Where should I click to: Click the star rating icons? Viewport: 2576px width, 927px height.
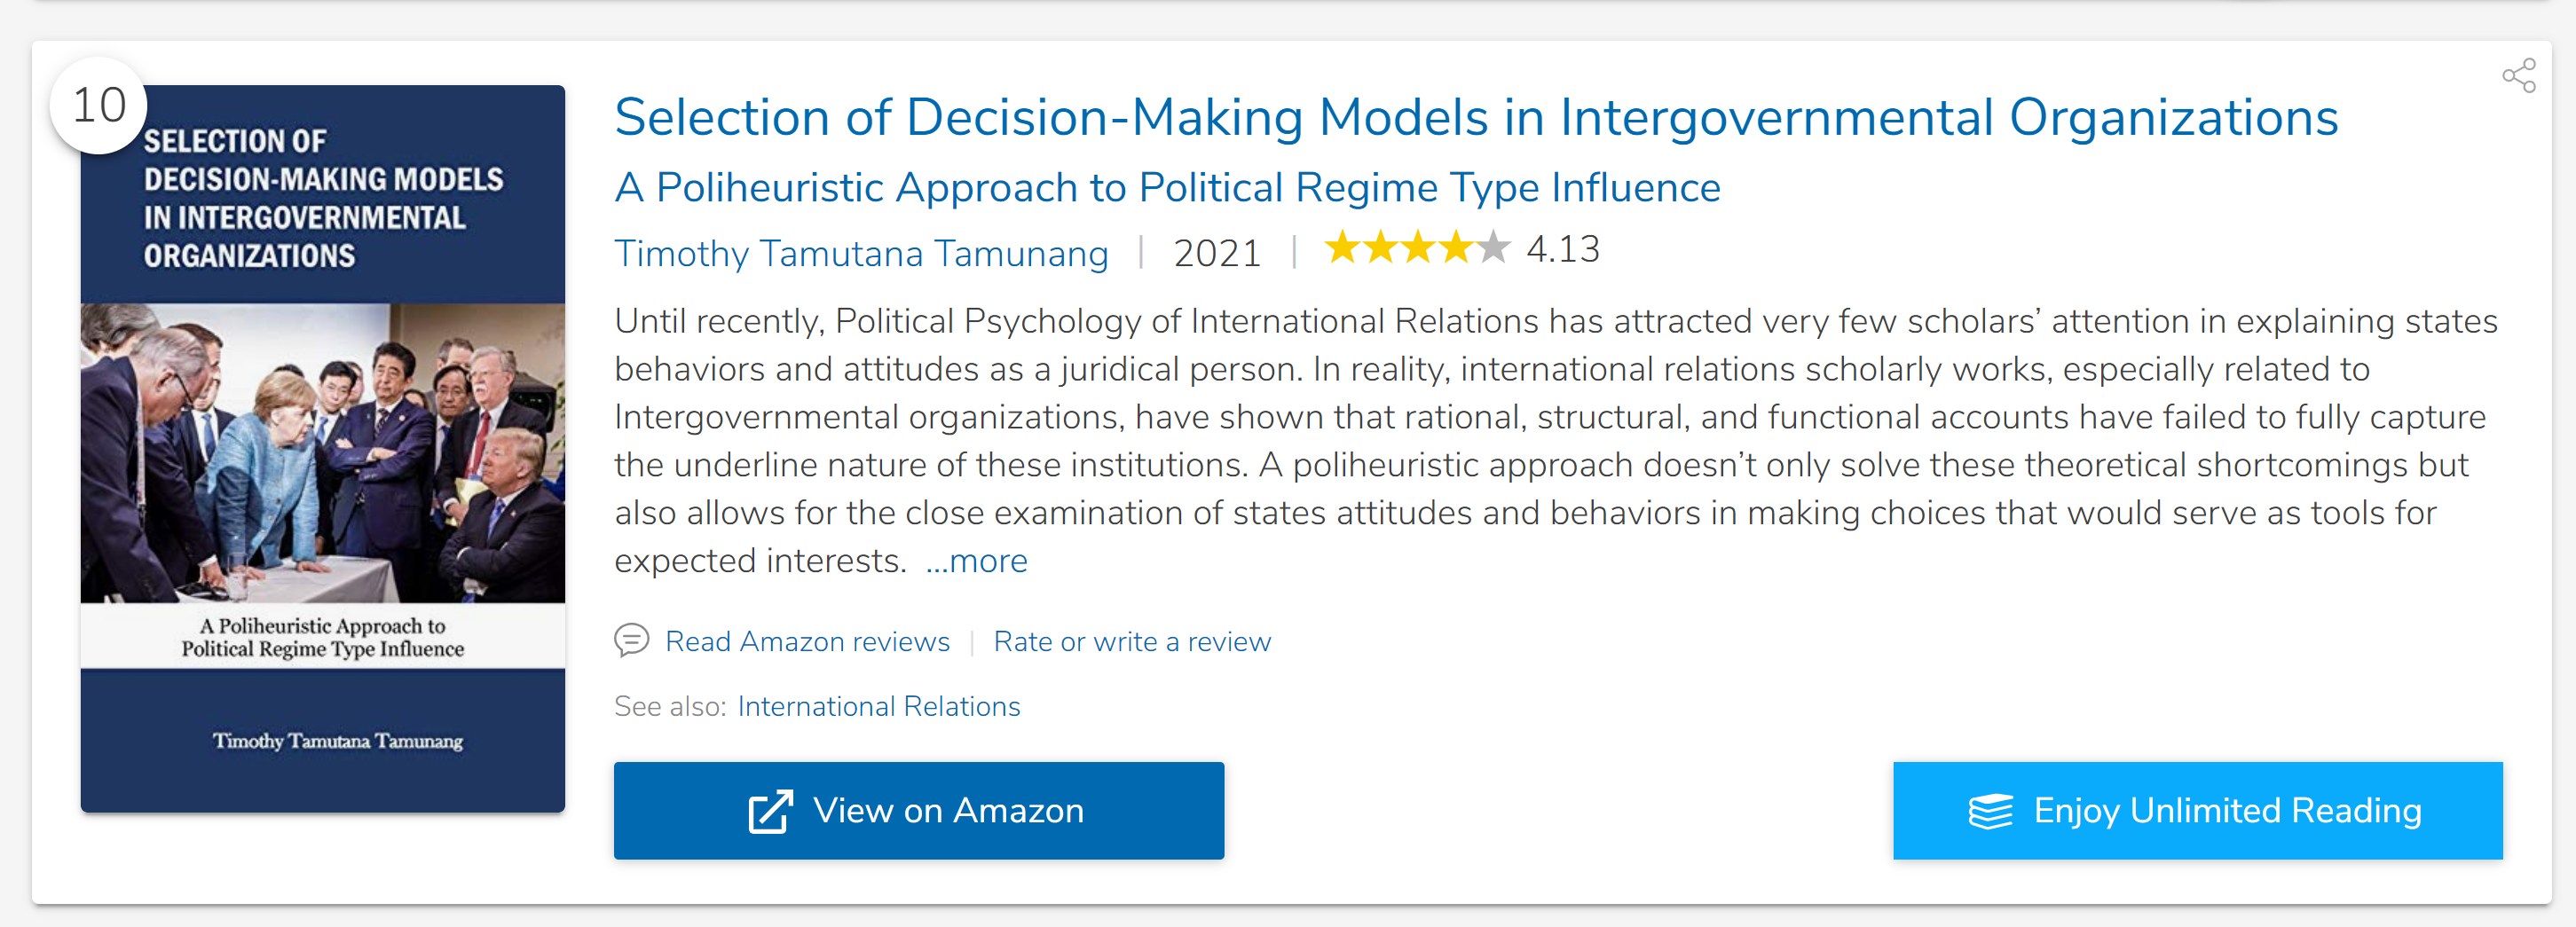tap(1416, 248)
